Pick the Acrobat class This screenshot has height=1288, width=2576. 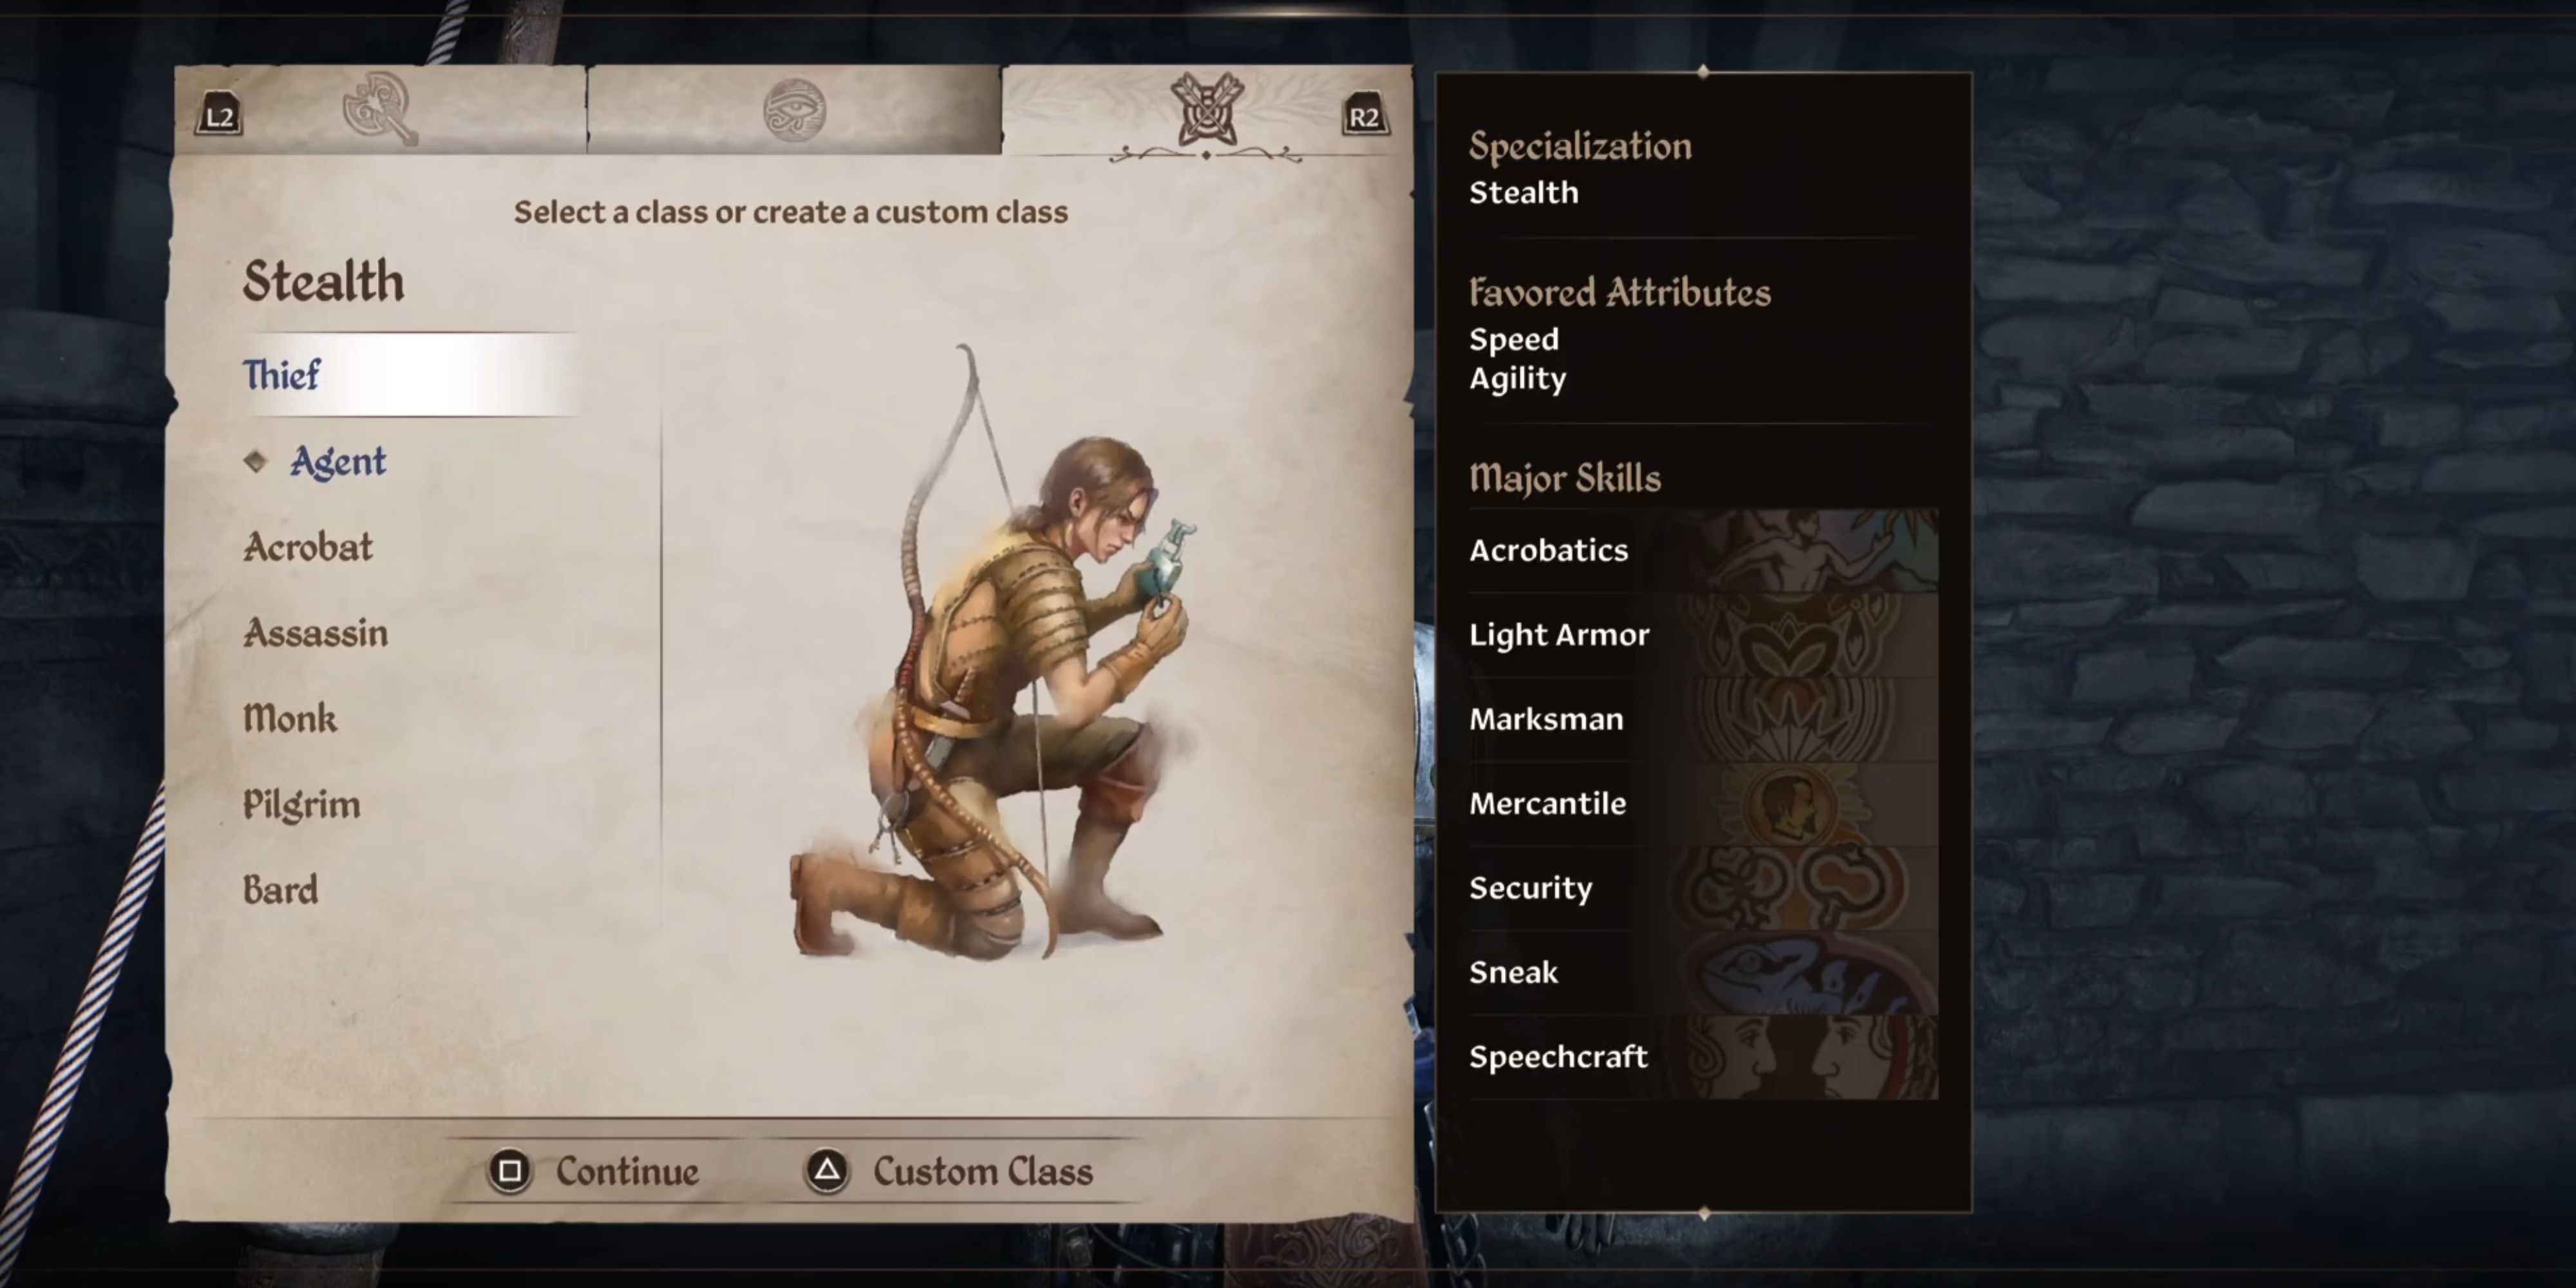pyautogui.click(x=308, y=547)
